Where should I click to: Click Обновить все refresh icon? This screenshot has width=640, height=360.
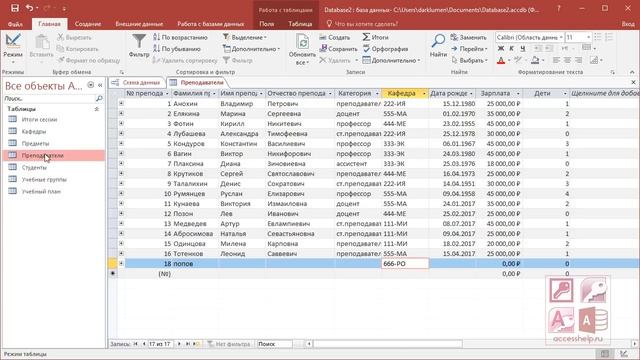click(302, 49)
